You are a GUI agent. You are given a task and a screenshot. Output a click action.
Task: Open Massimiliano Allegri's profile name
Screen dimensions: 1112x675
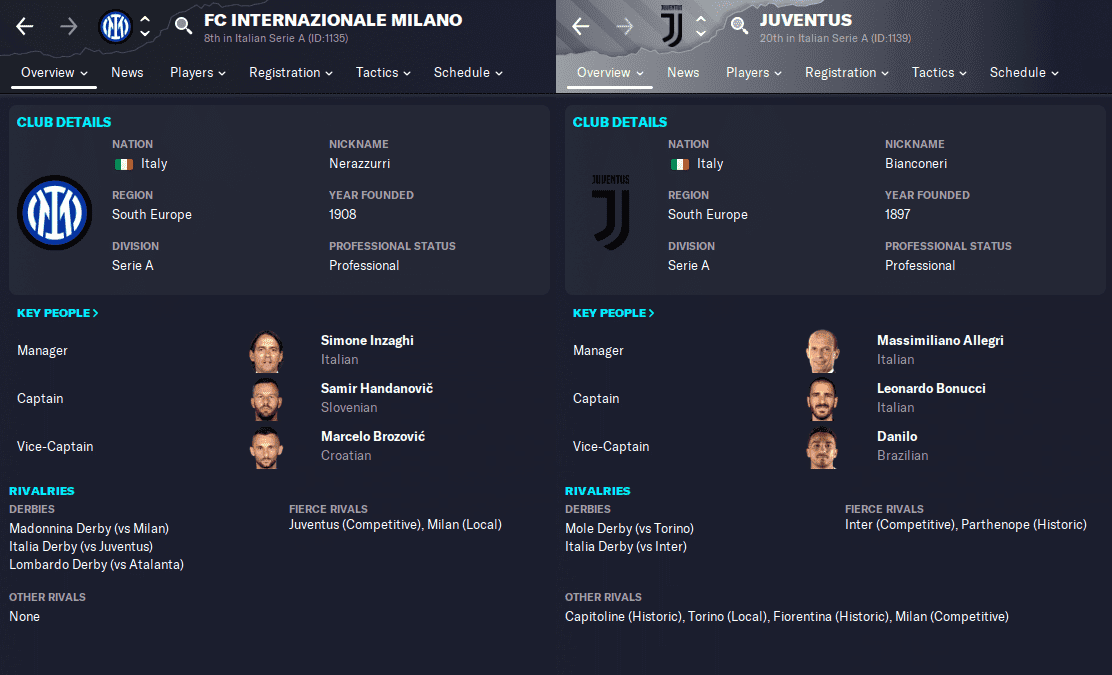click(940, 340)
